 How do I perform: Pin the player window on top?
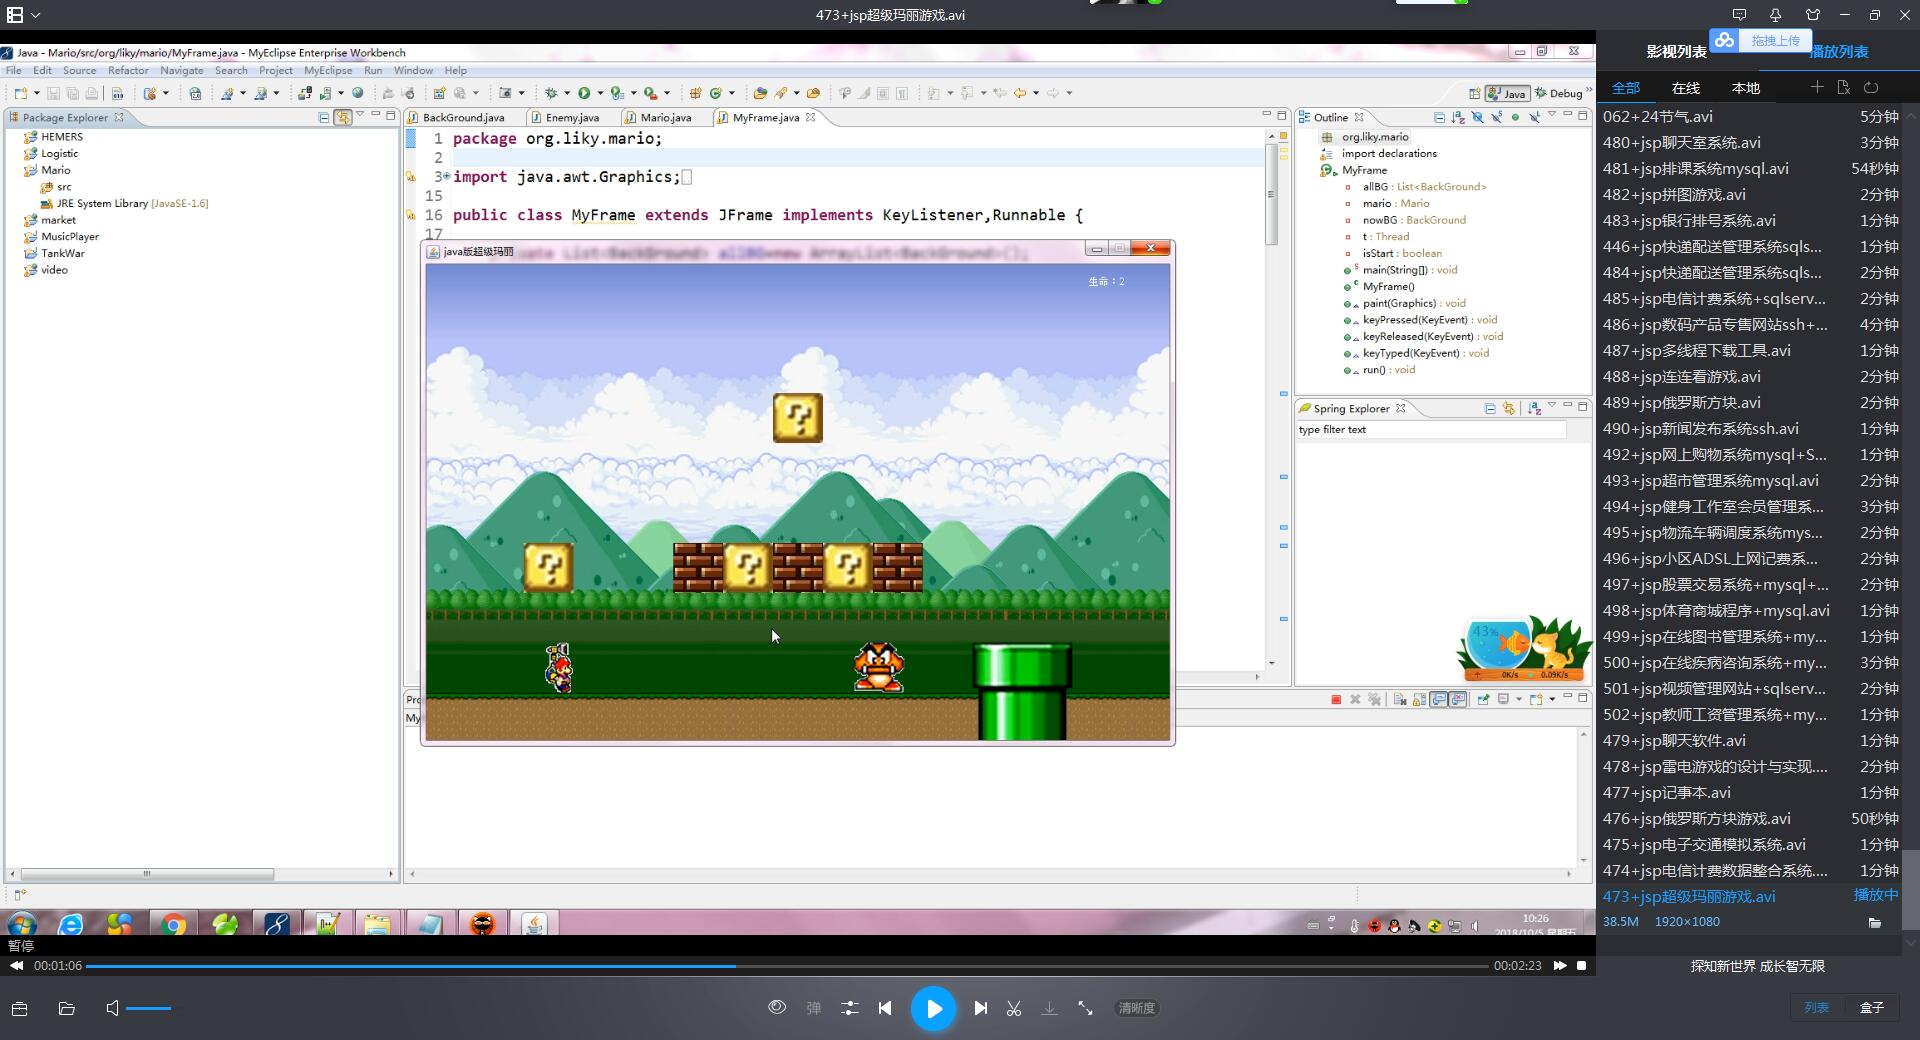point(1775,15)
